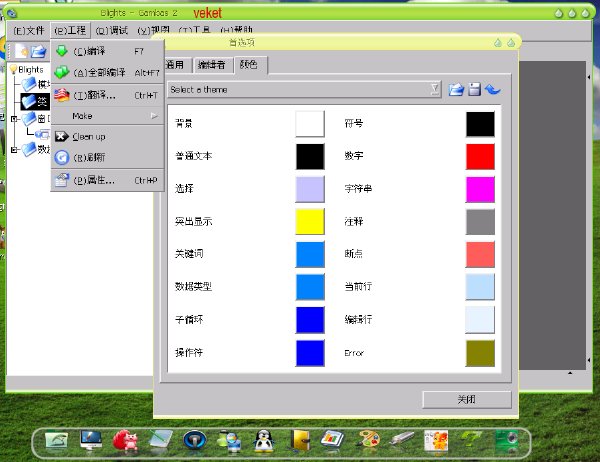Select the form item under 窗 folder
Screen dimensions: 600x462
[x=42, y=134]
